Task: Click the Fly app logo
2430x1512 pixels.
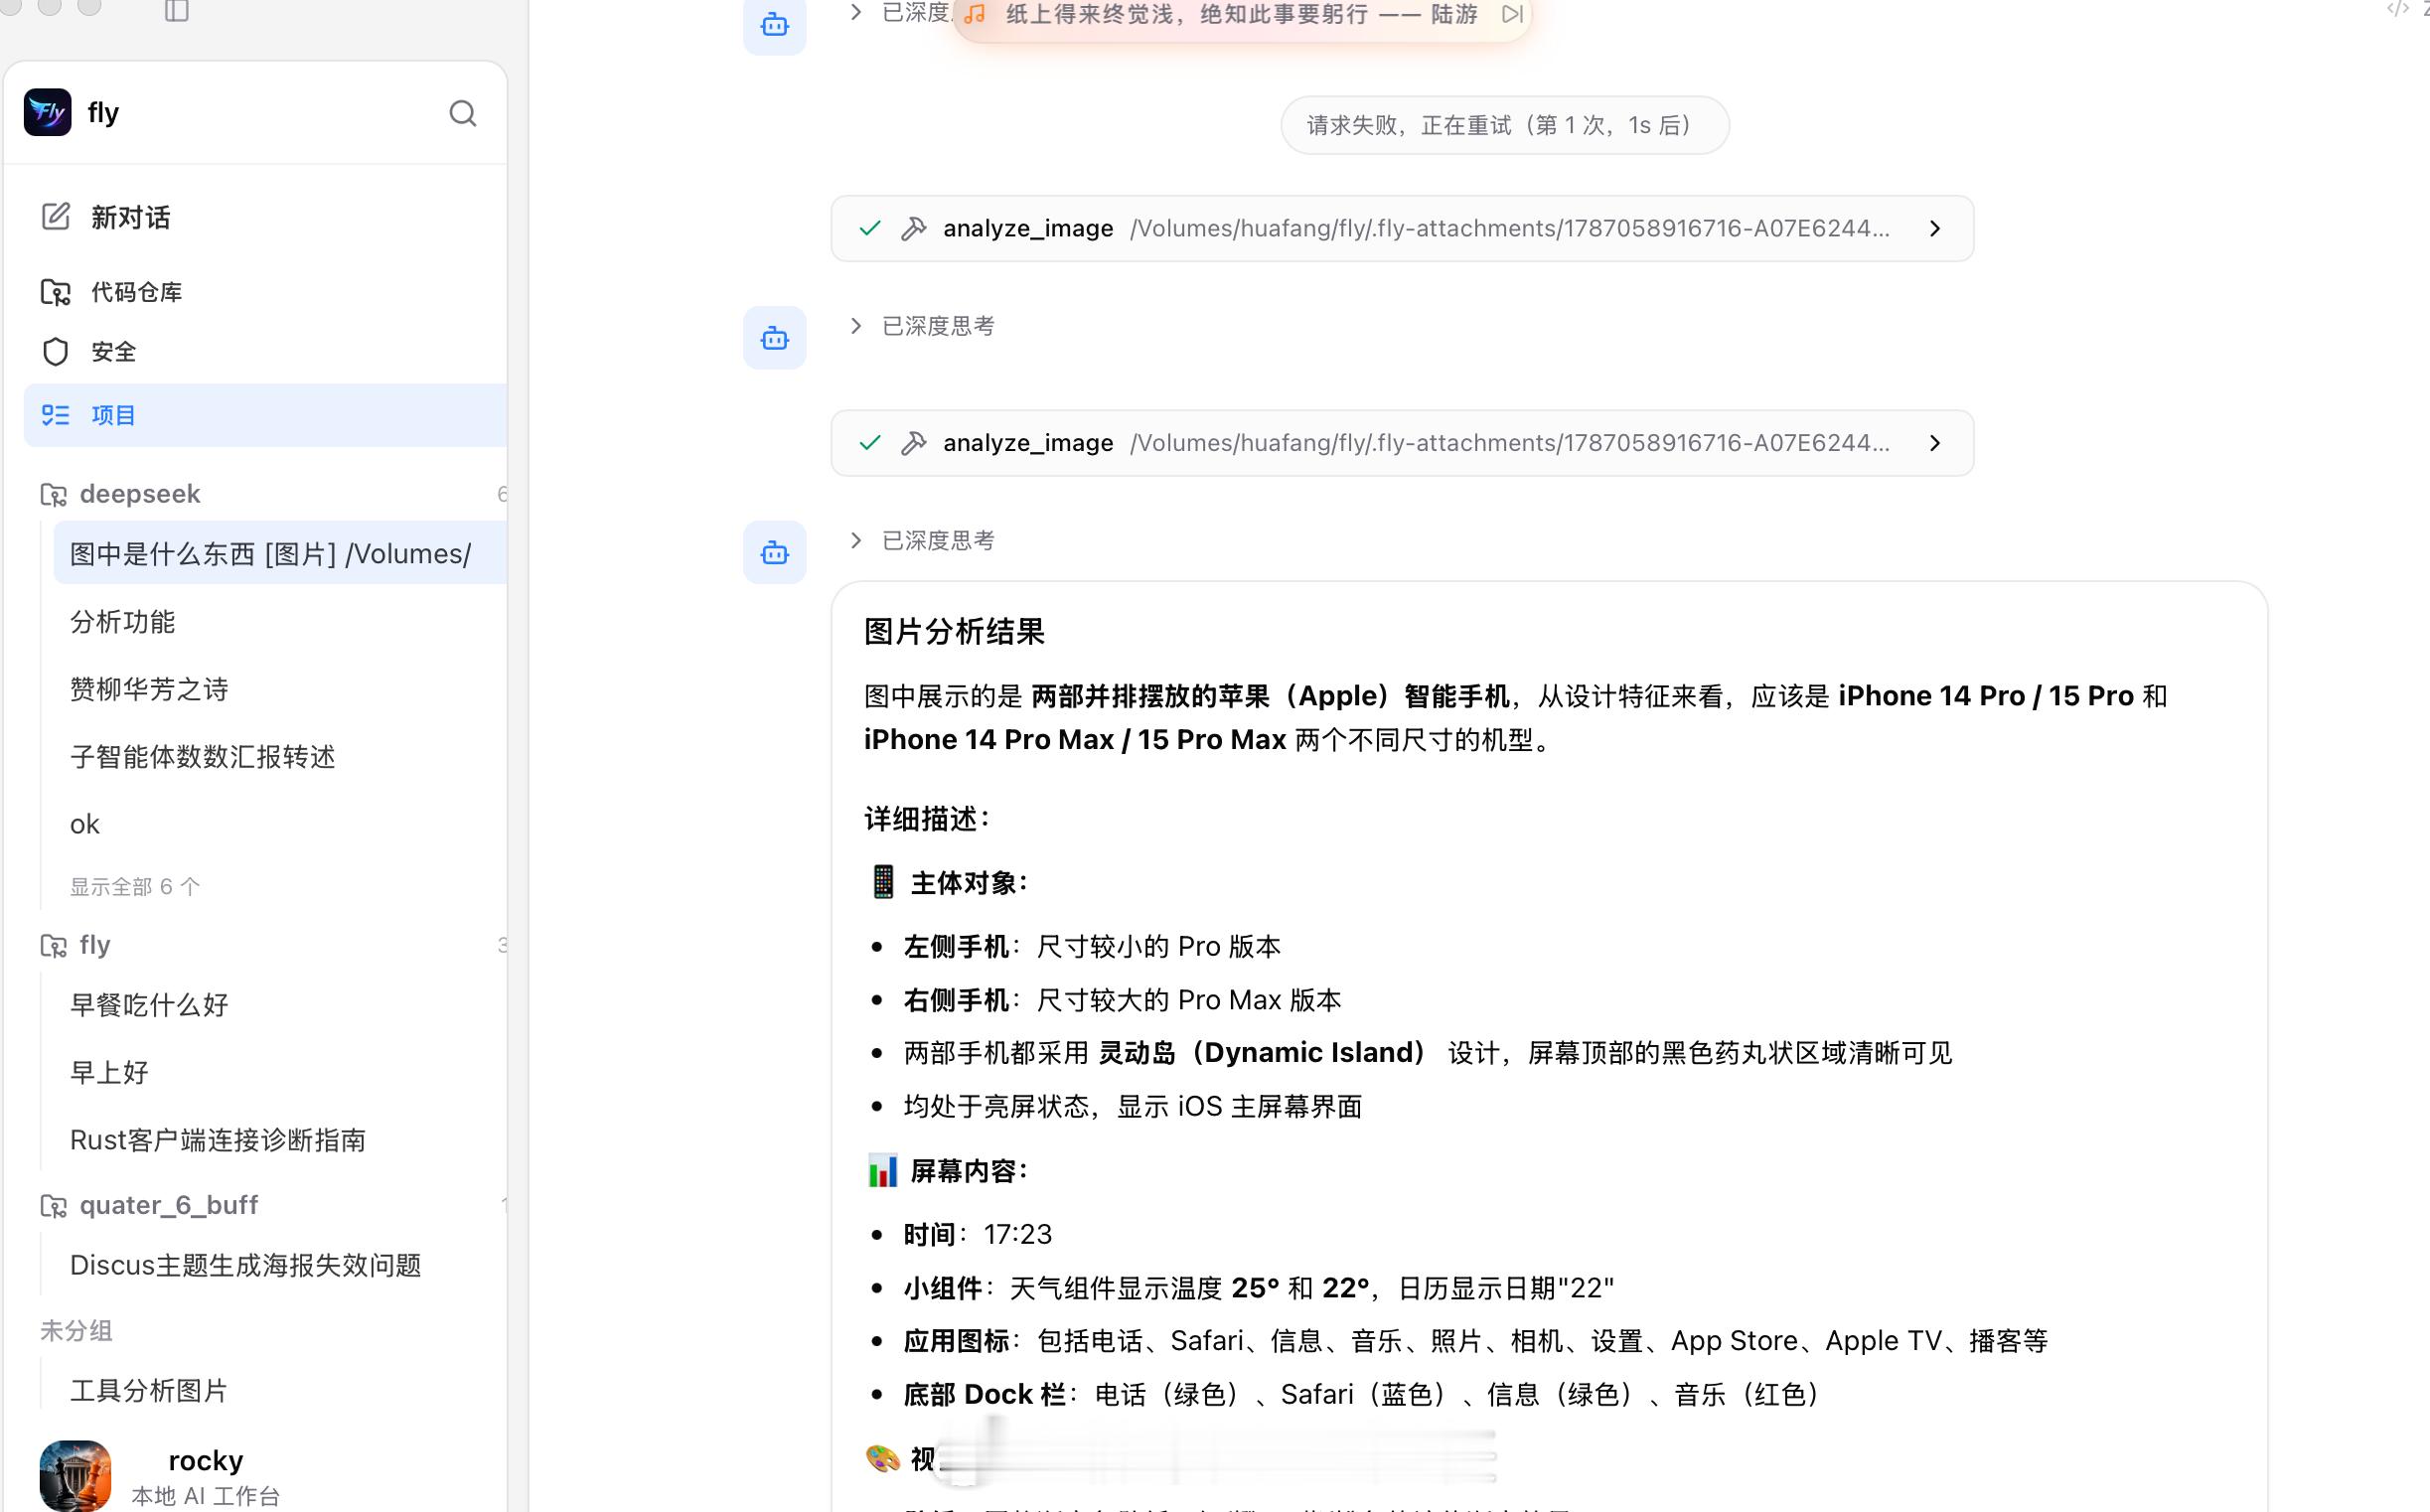Action: [47, 112]
